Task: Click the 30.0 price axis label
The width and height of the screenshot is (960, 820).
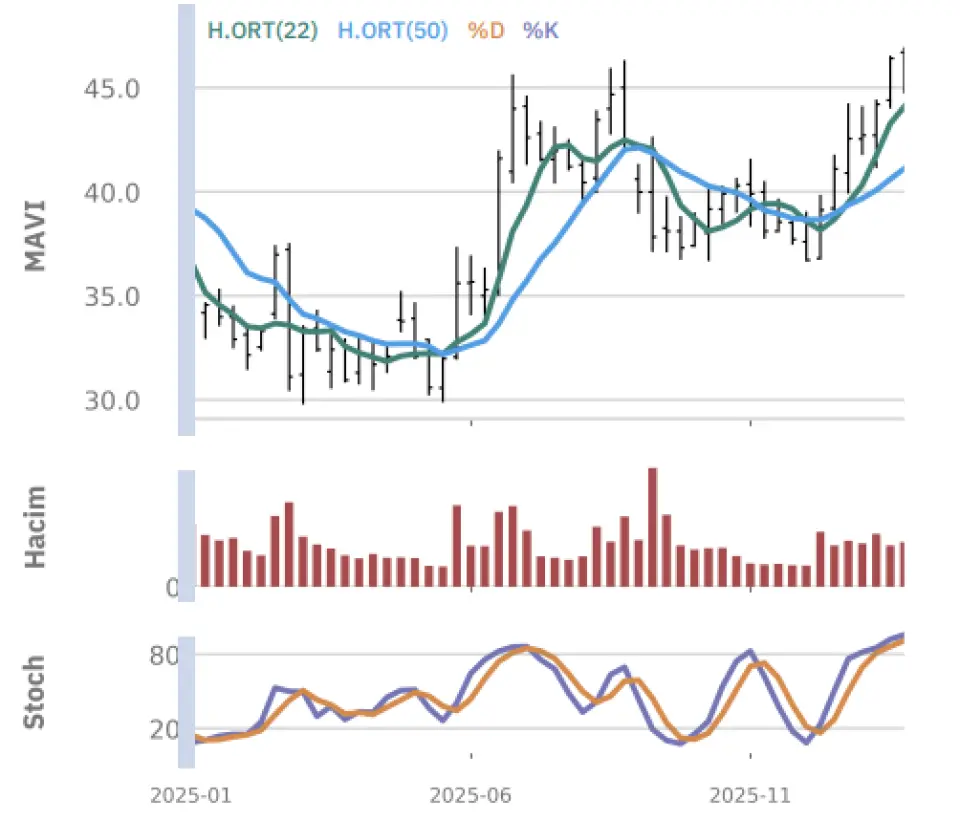Action: pos(110,401)
